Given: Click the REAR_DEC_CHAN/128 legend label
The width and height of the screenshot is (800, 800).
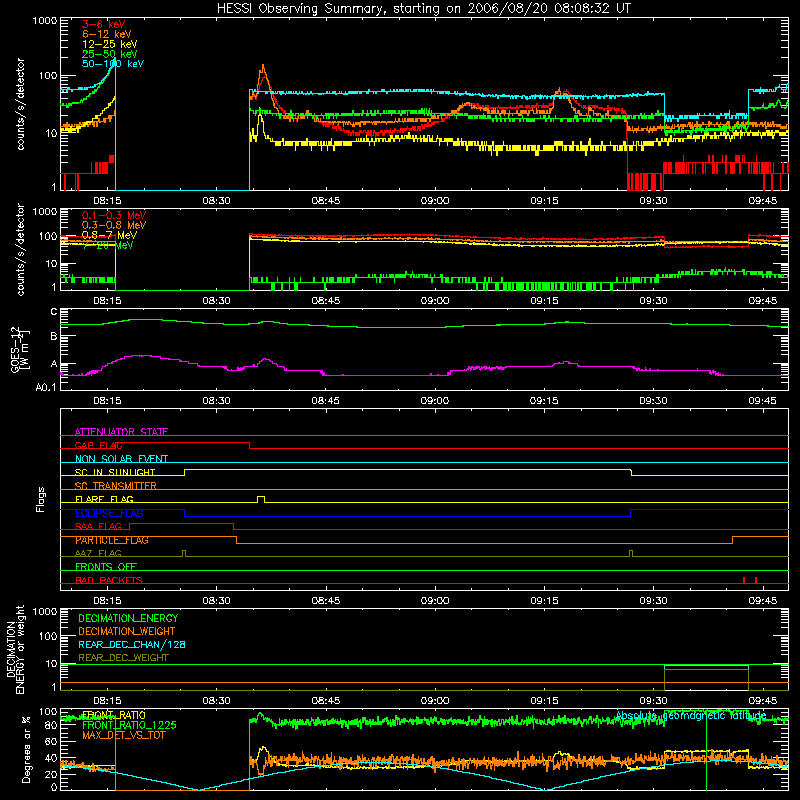Looking at the screenshot, I should pyautogui.click(x=132, y=644).
